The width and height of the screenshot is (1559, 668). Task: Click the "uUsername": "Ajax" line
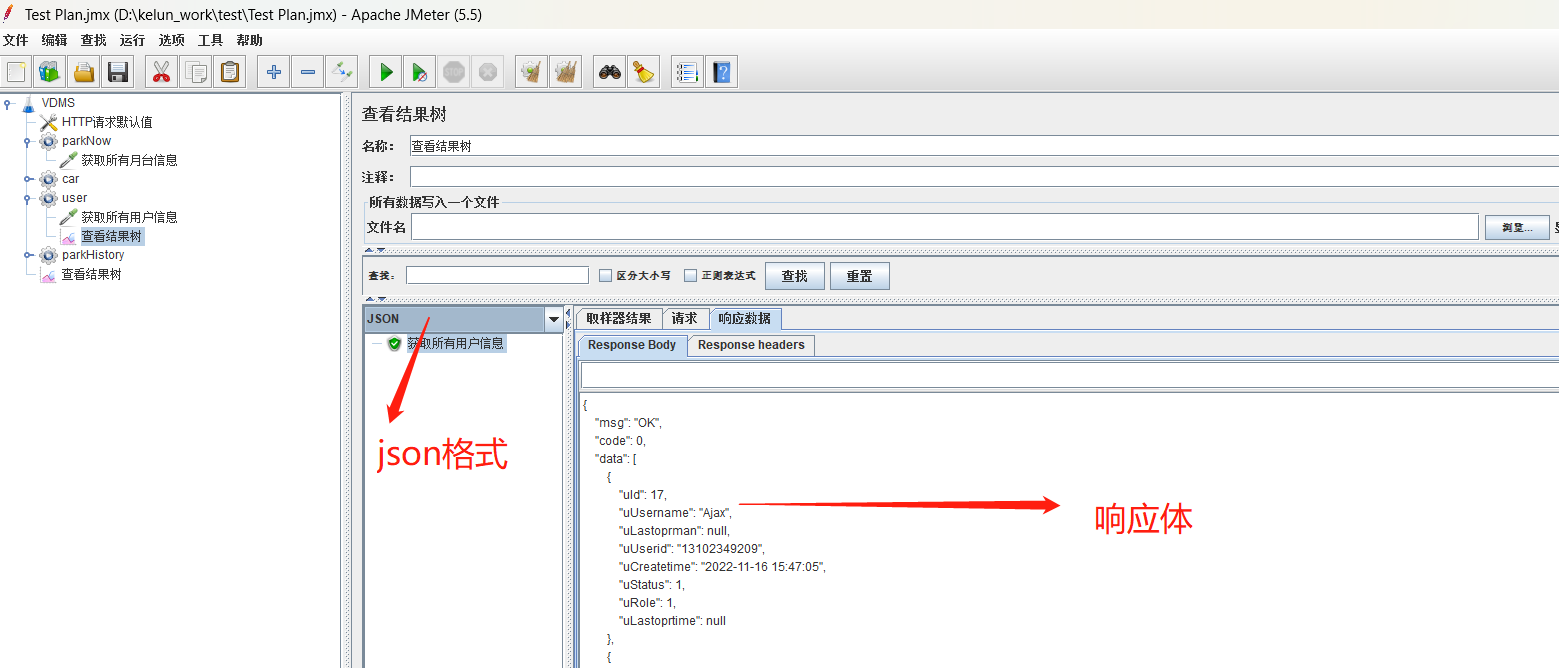[x=675, y=513]
